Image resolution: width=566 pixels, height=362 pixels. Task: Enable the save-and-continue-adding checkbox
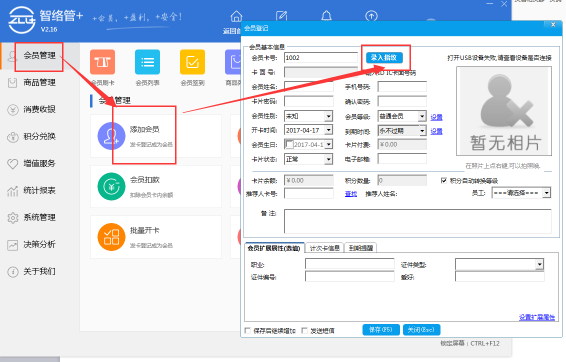pyautogui.click(x=248, y=330)
